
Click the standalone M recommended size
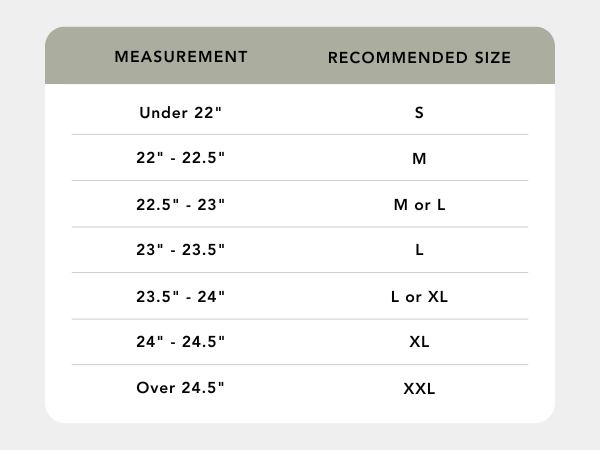[419, 158]
